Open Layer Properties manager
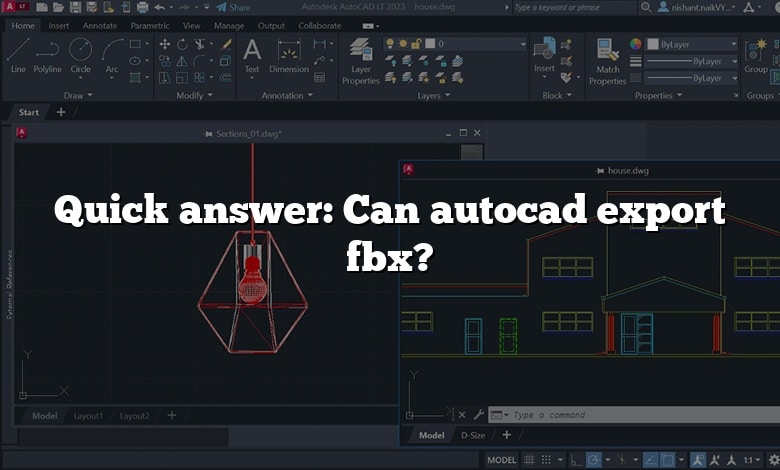Screen dimensions: 780x470 coord(361,61)
